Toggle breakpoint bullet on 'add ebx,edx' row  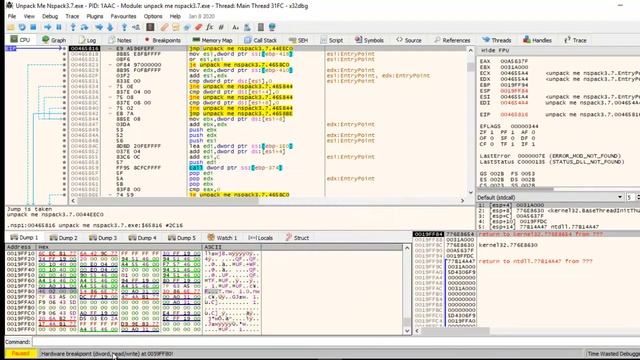point(64,124)
